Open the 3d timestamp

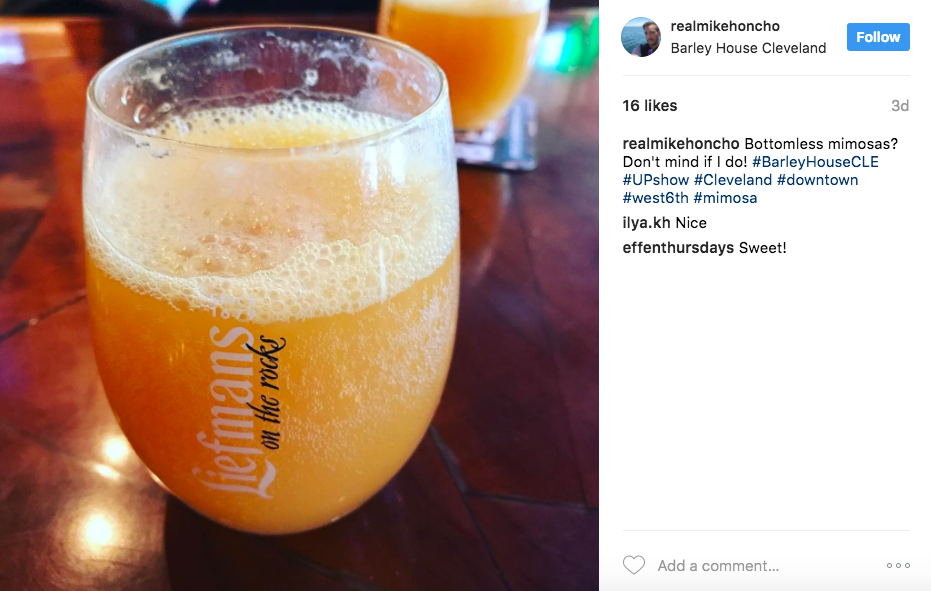click(900, 106)
